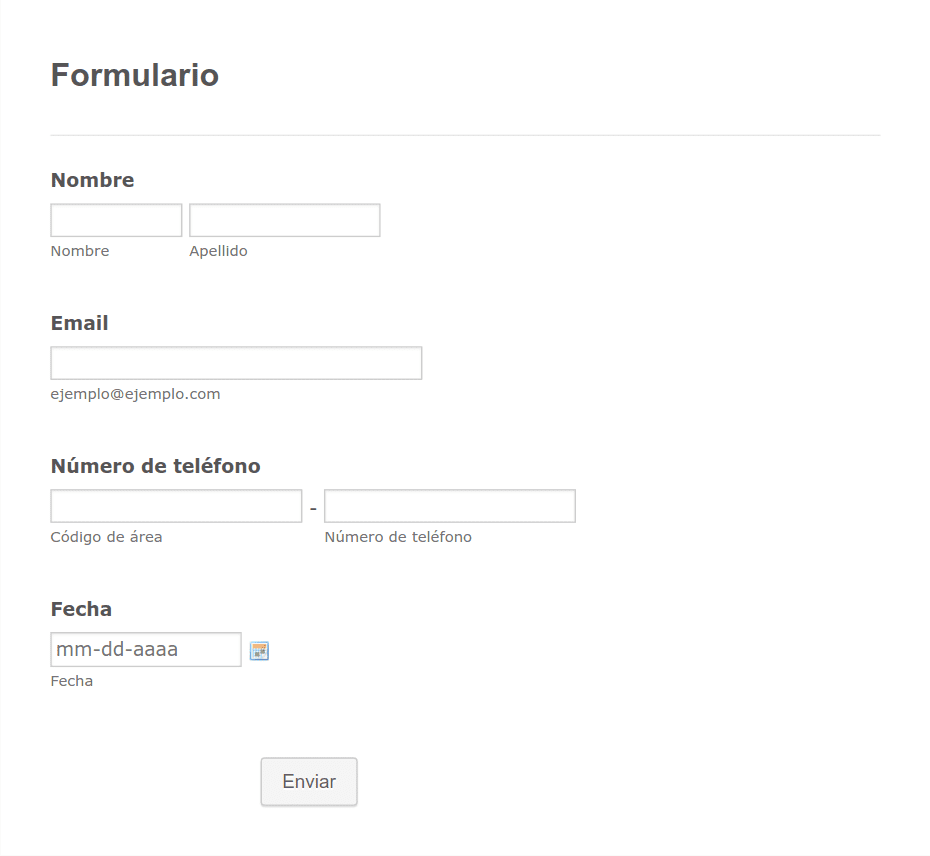Open the calendar date picker icon
The height and width of the screenshot is (856, 930).
pyautogui.click(x=259, y=651)
